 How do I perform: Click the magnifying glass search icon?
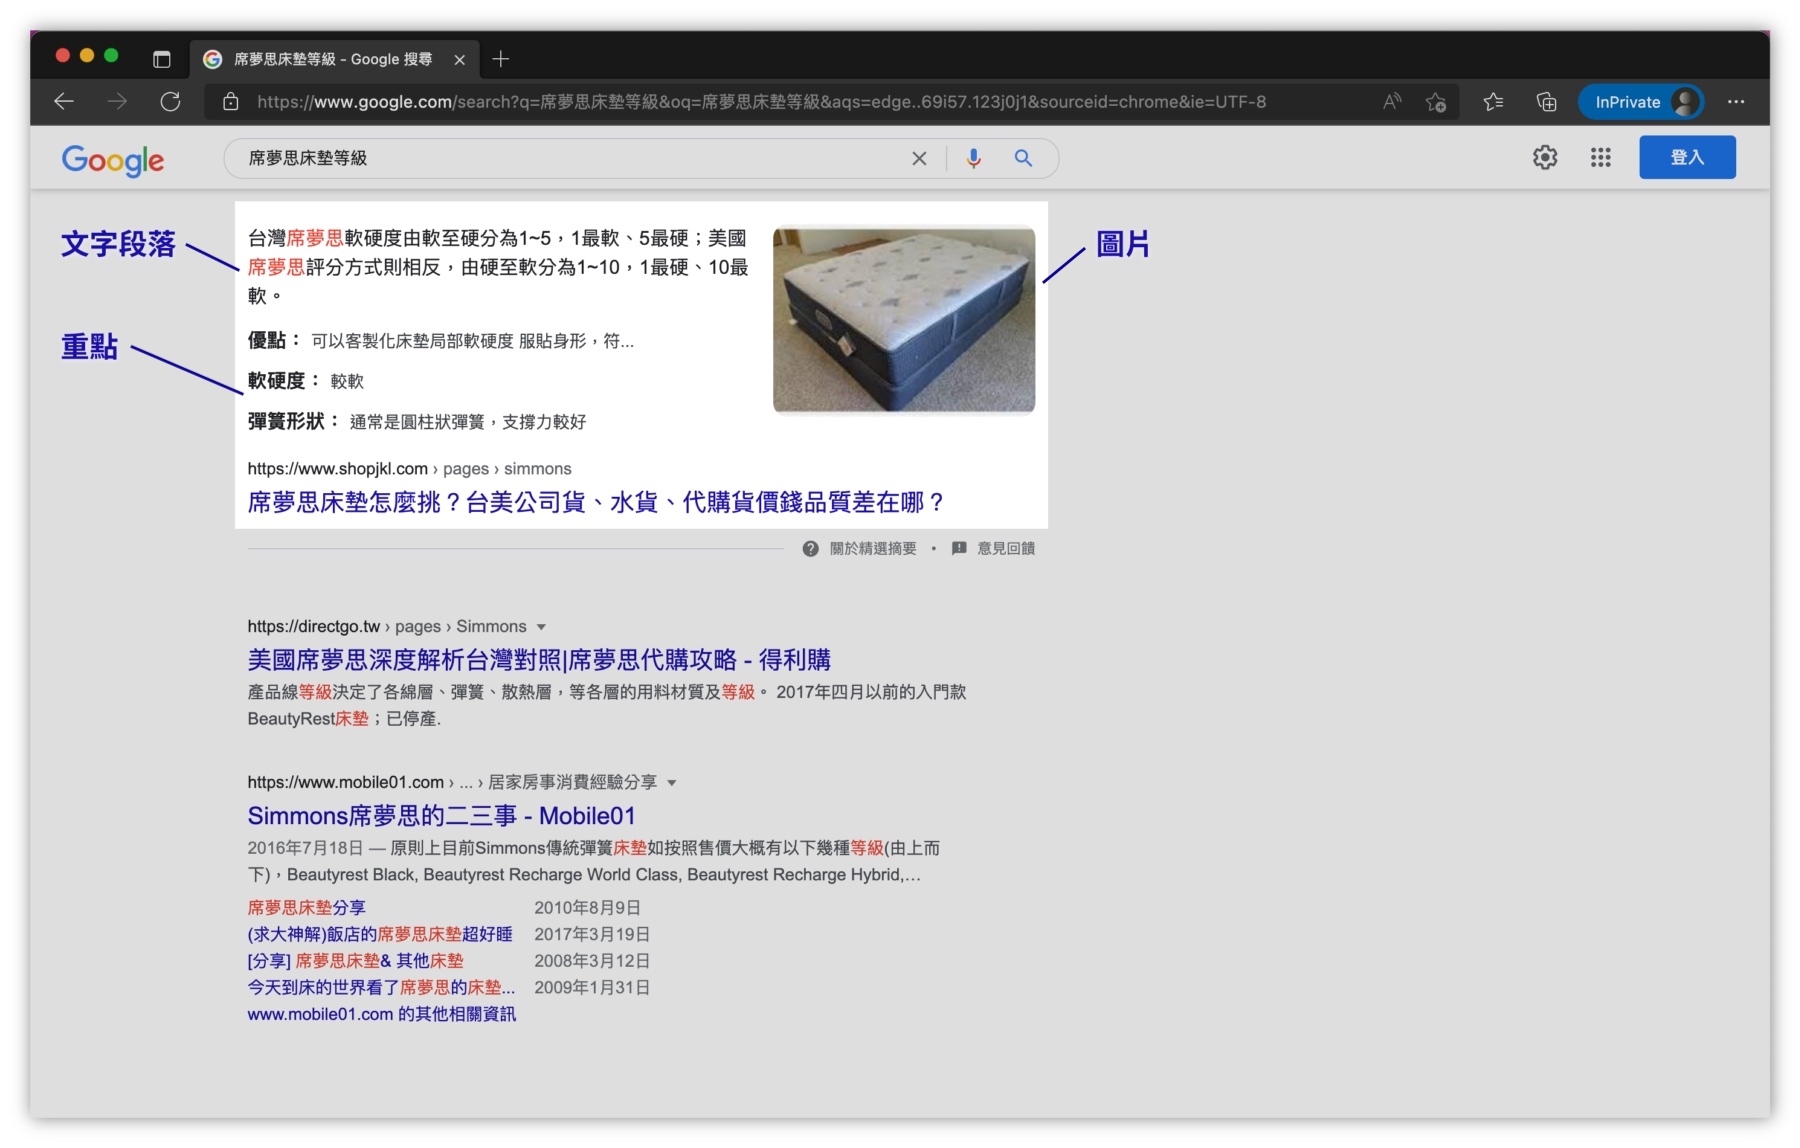pyautogui.click(x=1023, y=158)
